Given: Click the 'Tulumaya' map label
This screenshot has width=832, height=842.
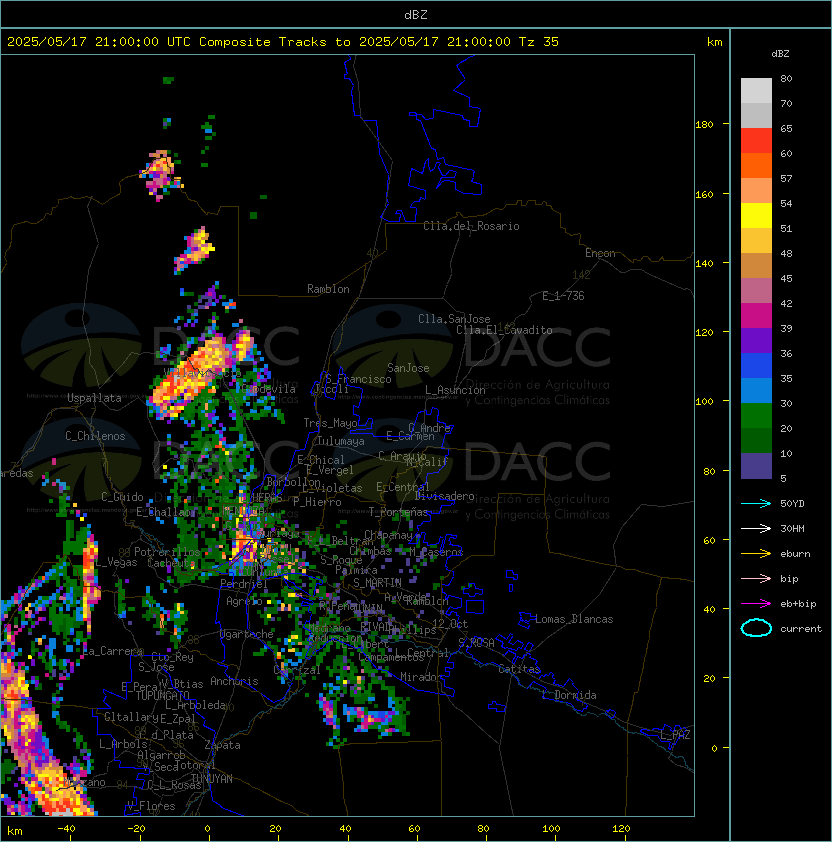Looking at the screenshot, I should (x=341, y=441).
